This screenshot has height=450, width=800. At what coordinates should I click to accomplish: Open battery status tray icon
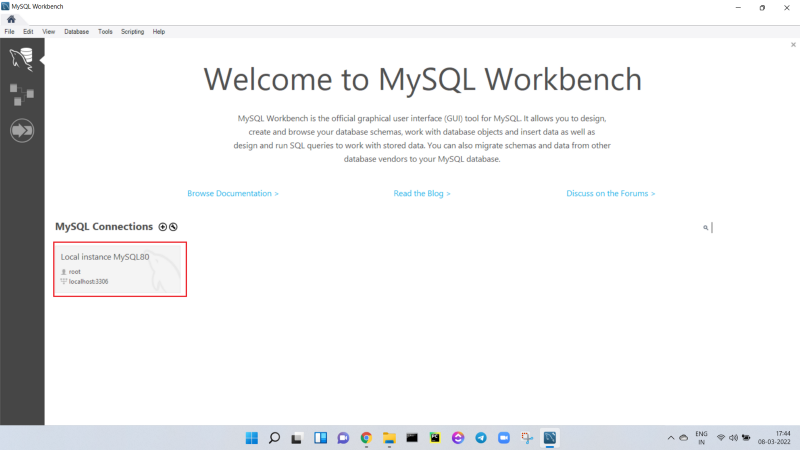click(x=746, y=438)
